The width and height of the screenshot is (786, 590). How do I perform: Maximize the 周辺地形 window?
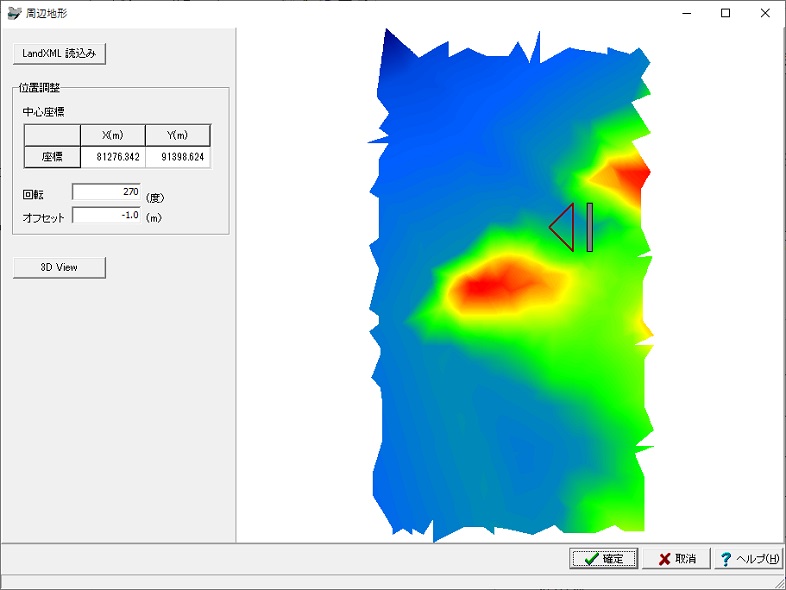(x=725, y=13)
